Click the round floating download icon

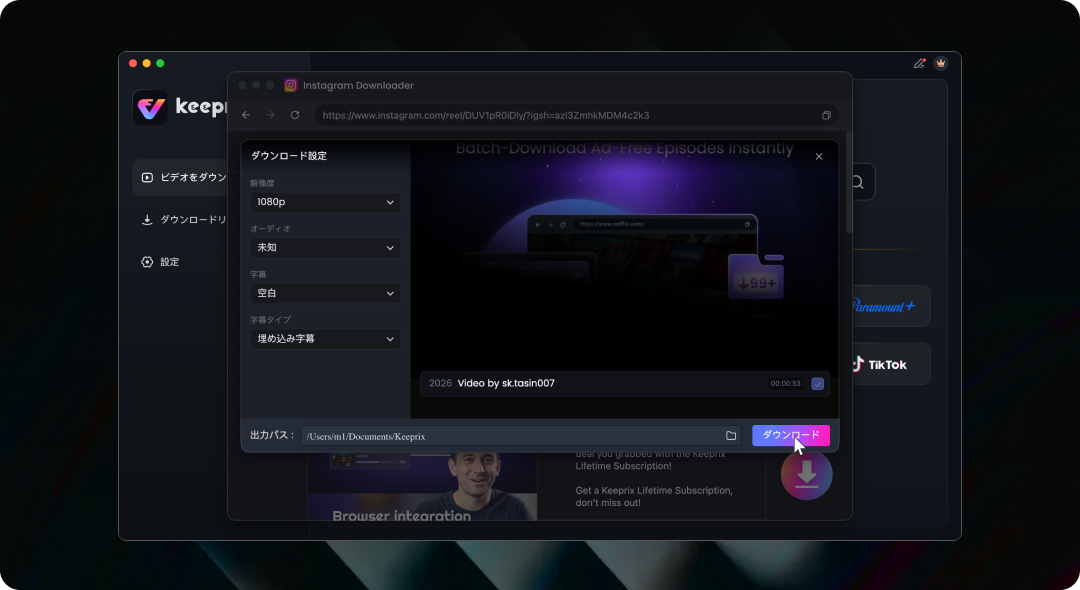(x=807, y=474)
